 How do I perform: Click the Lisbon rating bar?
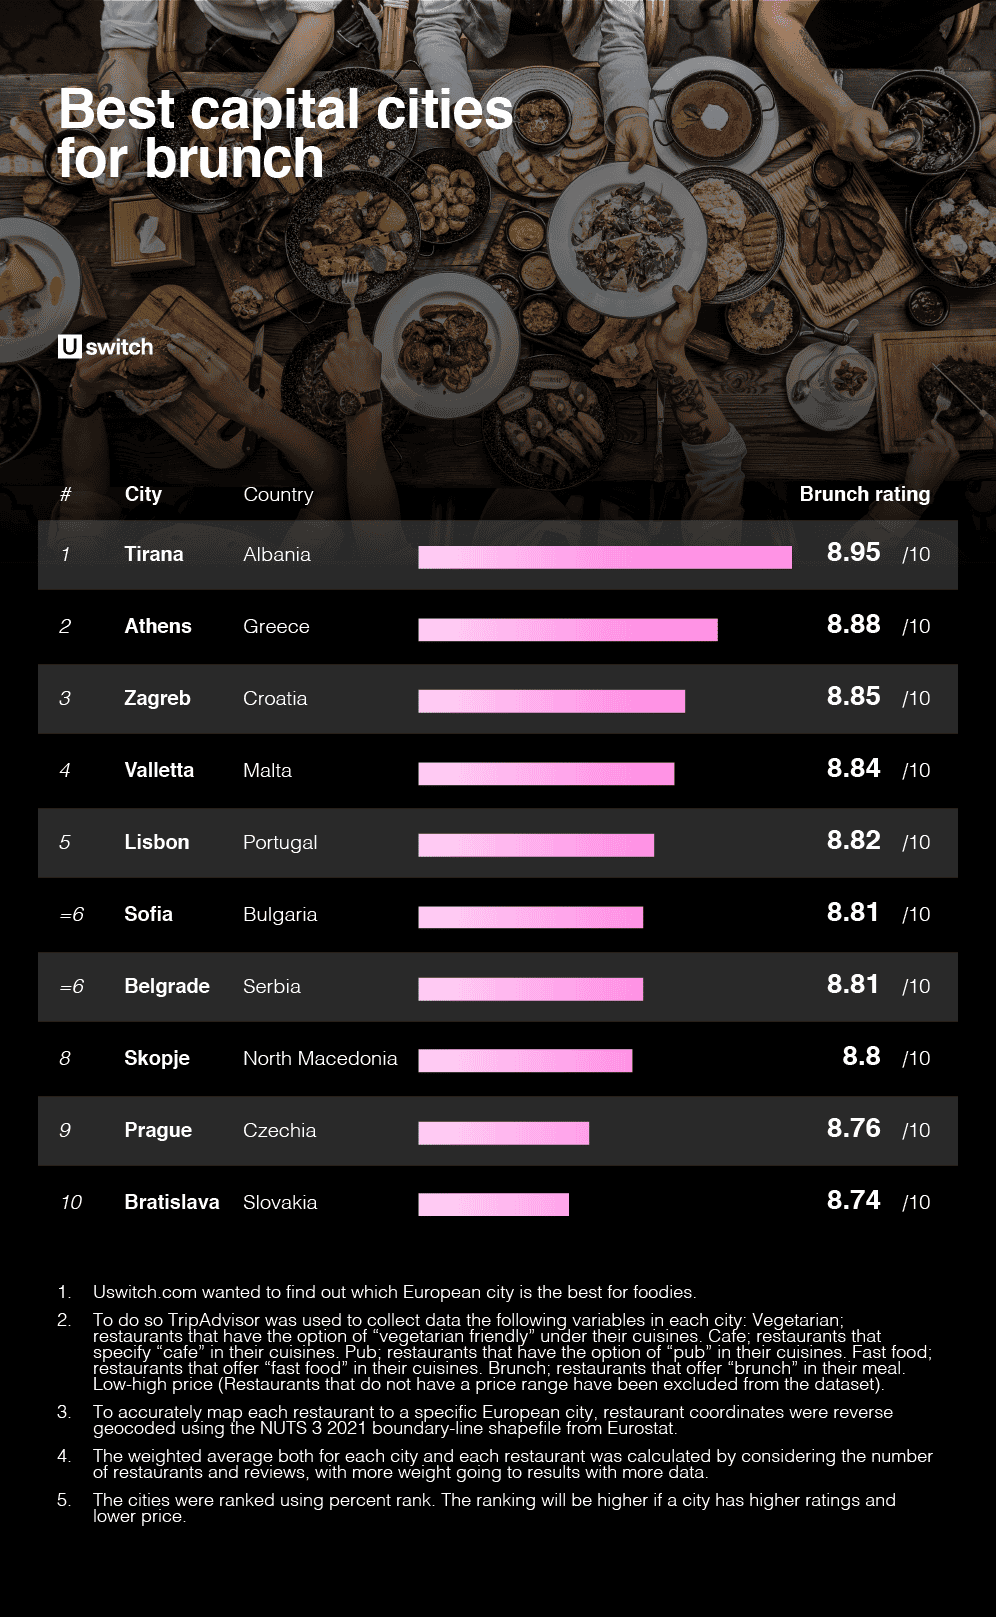point(536,845)
